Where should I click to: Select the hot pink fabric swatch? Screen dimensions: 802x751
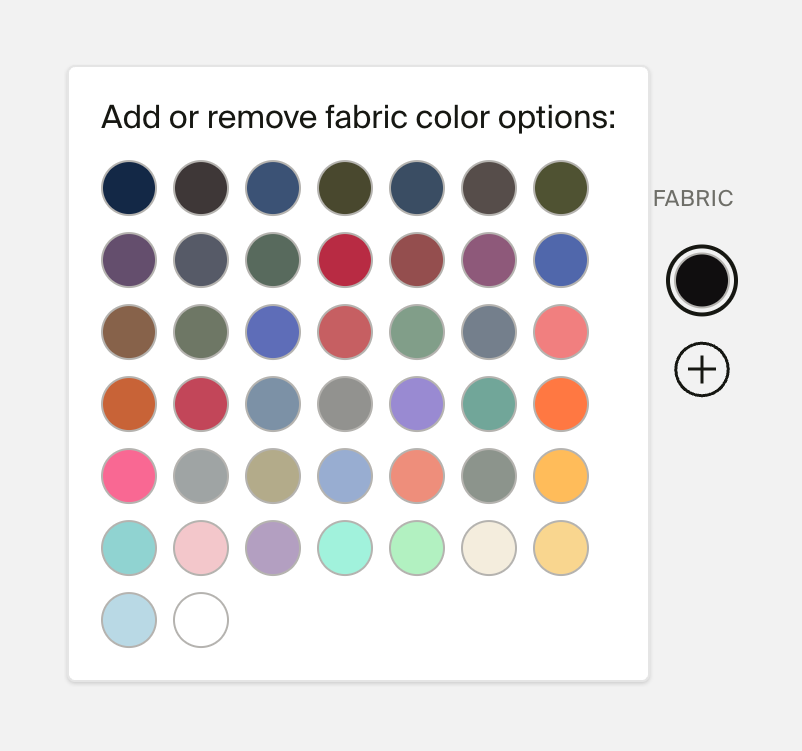point(128,476)
